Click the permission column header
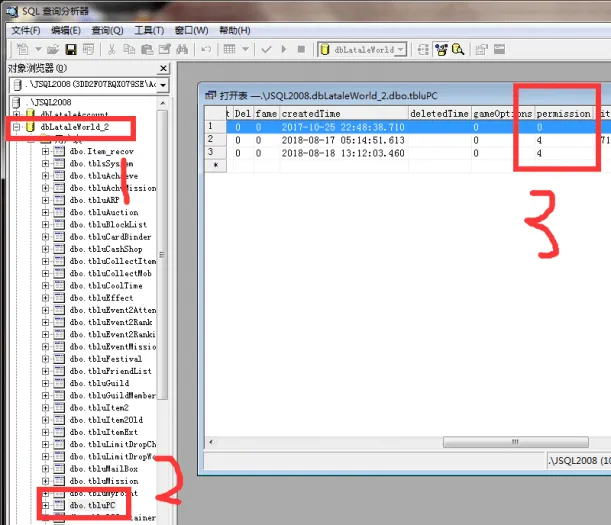This screenshot has height=525, width=611. pos(563,113)
